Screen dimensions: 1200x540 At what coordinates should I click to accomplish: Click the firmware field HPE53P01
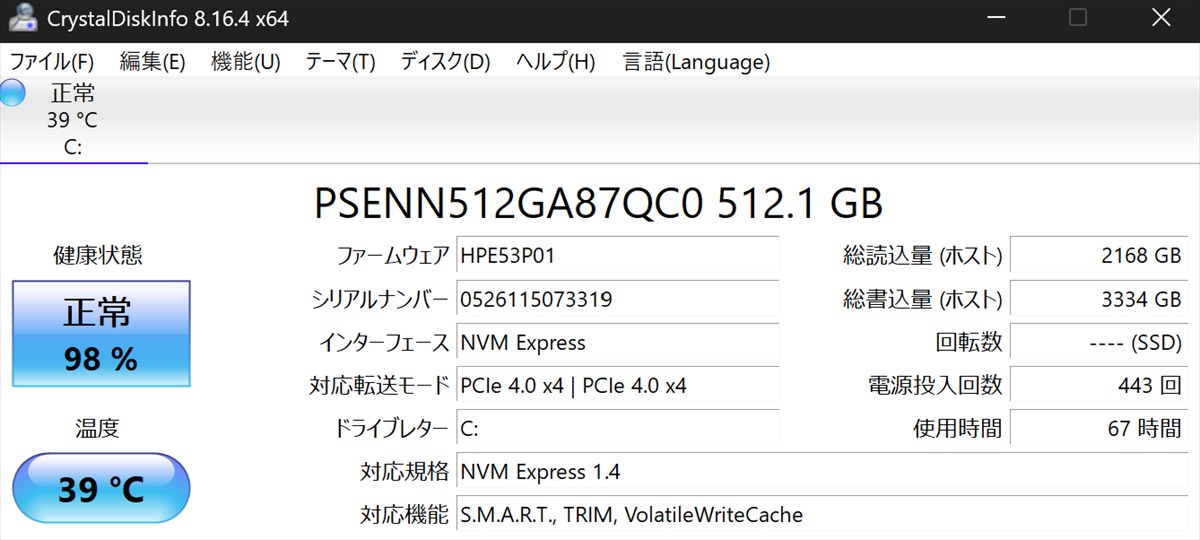[x=618, y=255]
